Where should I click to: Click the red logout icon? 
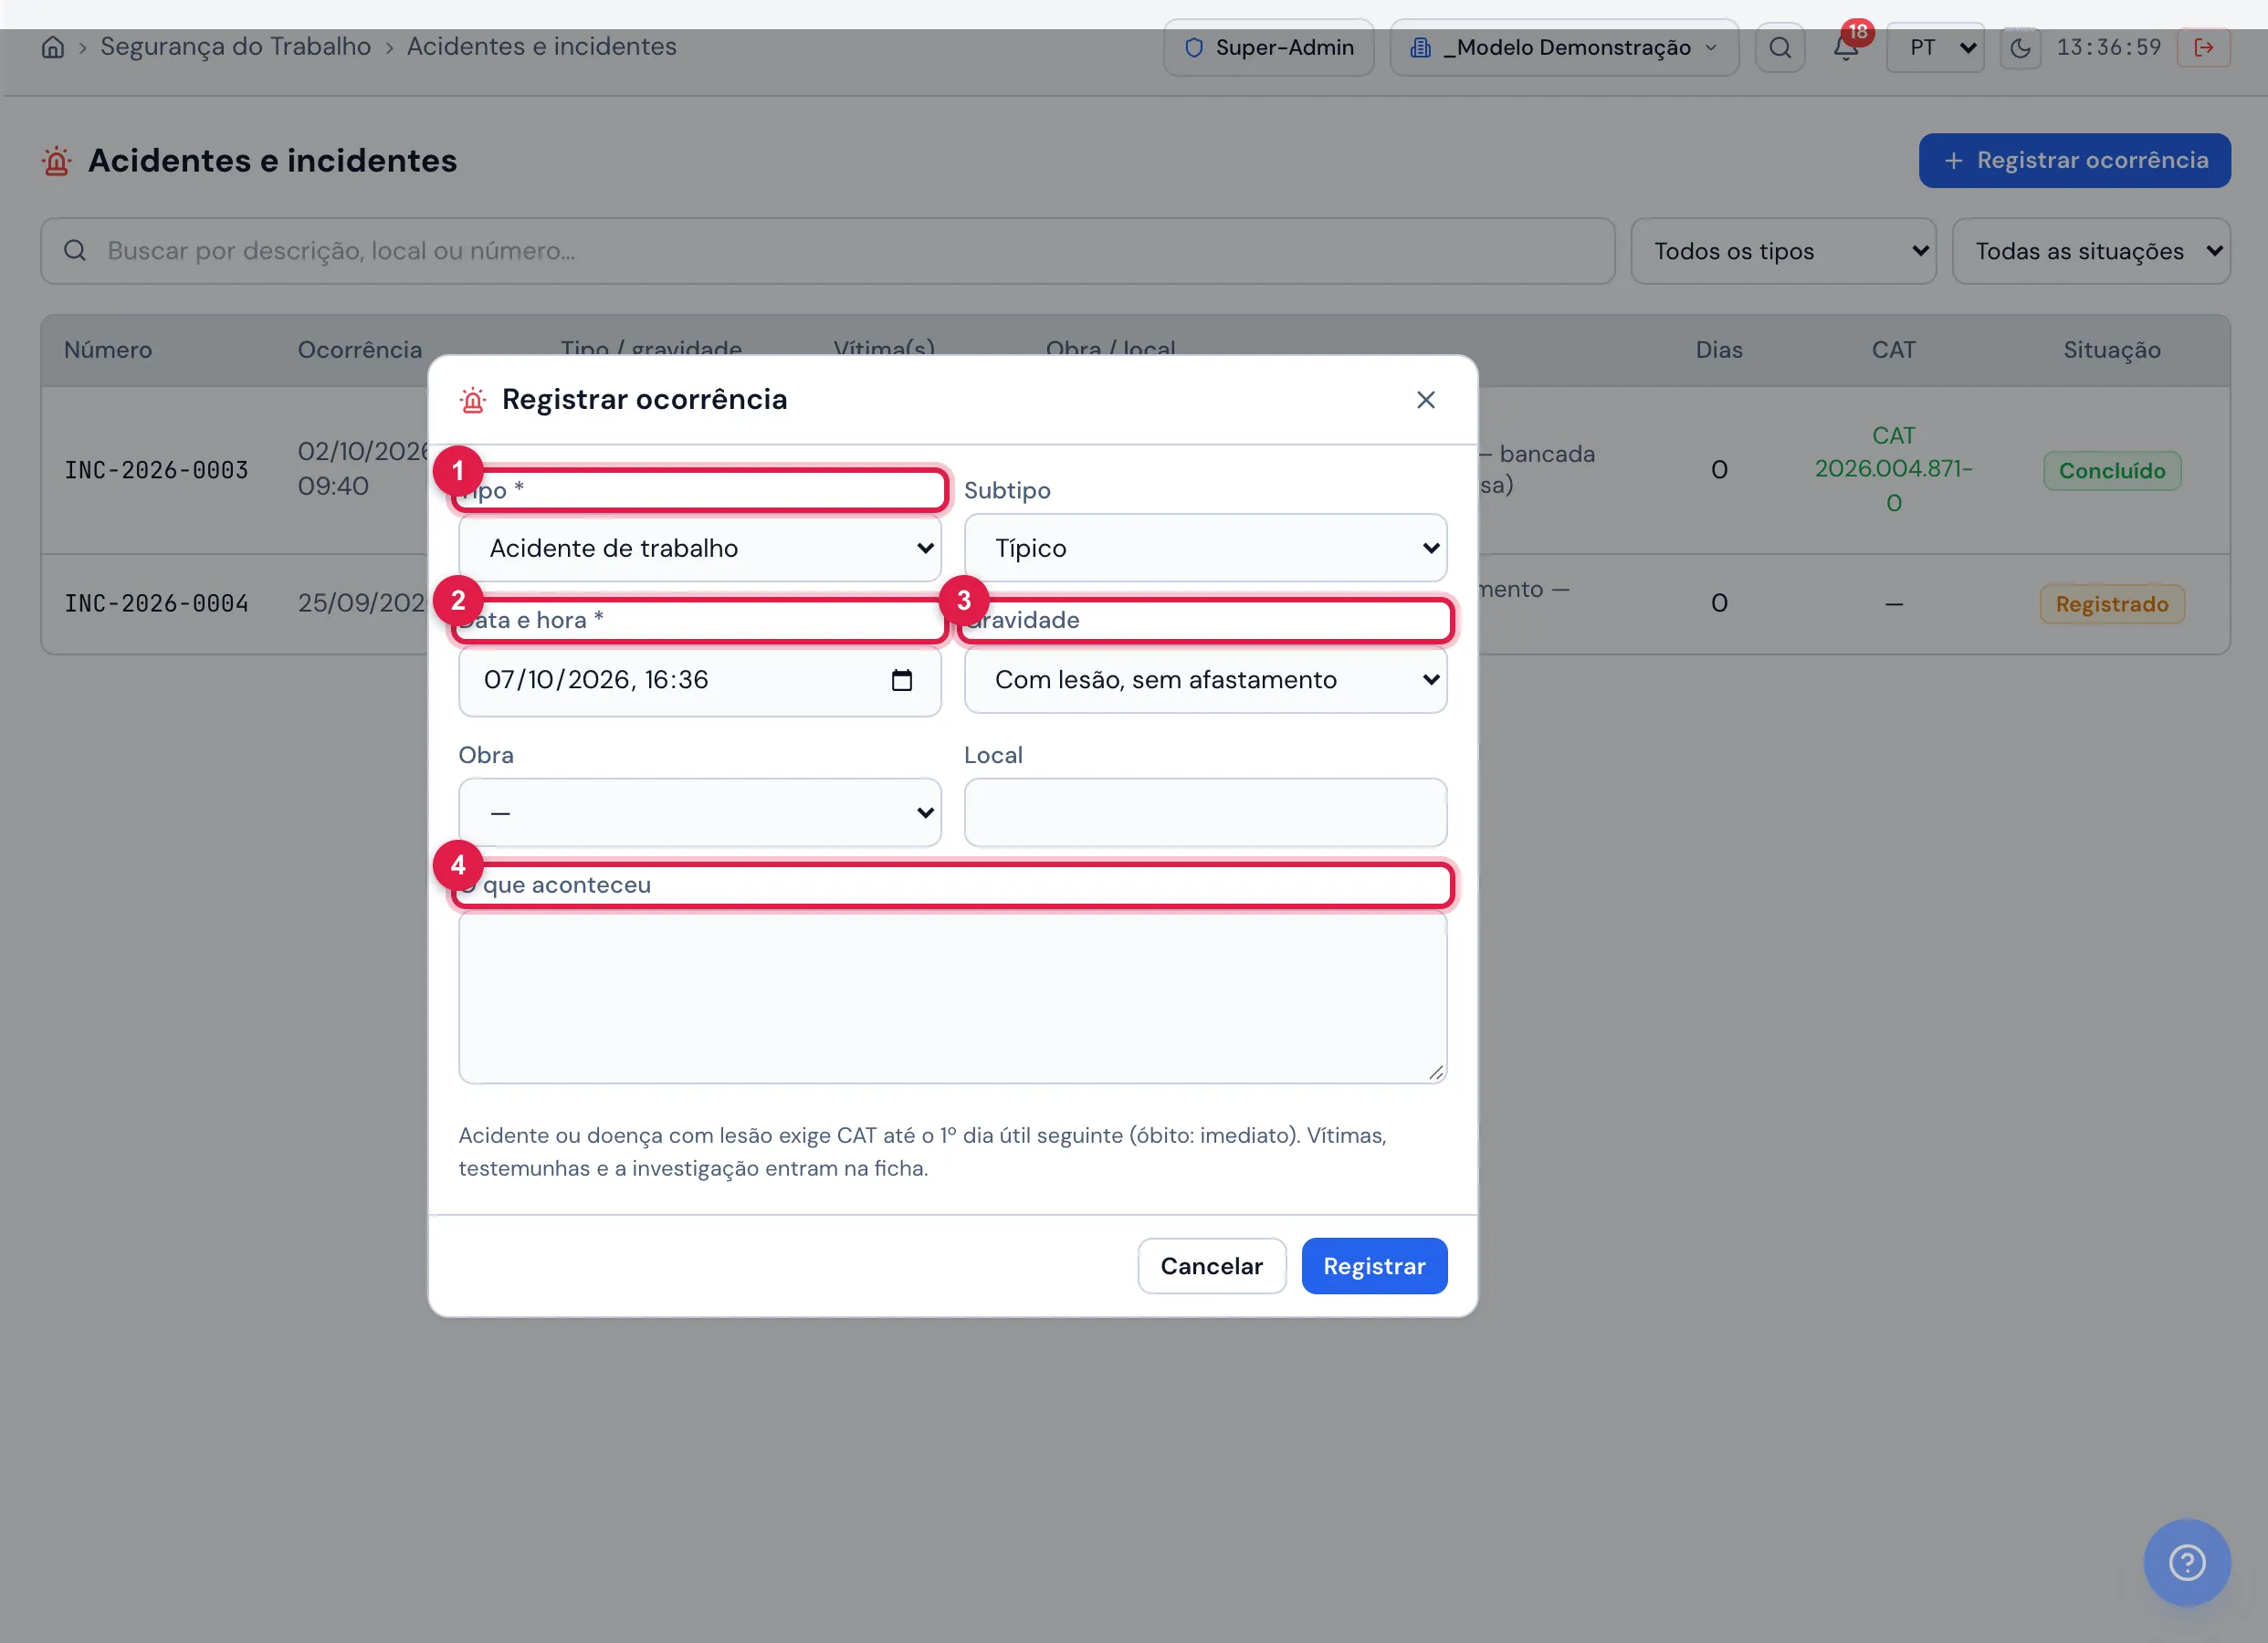[2204, 47]
